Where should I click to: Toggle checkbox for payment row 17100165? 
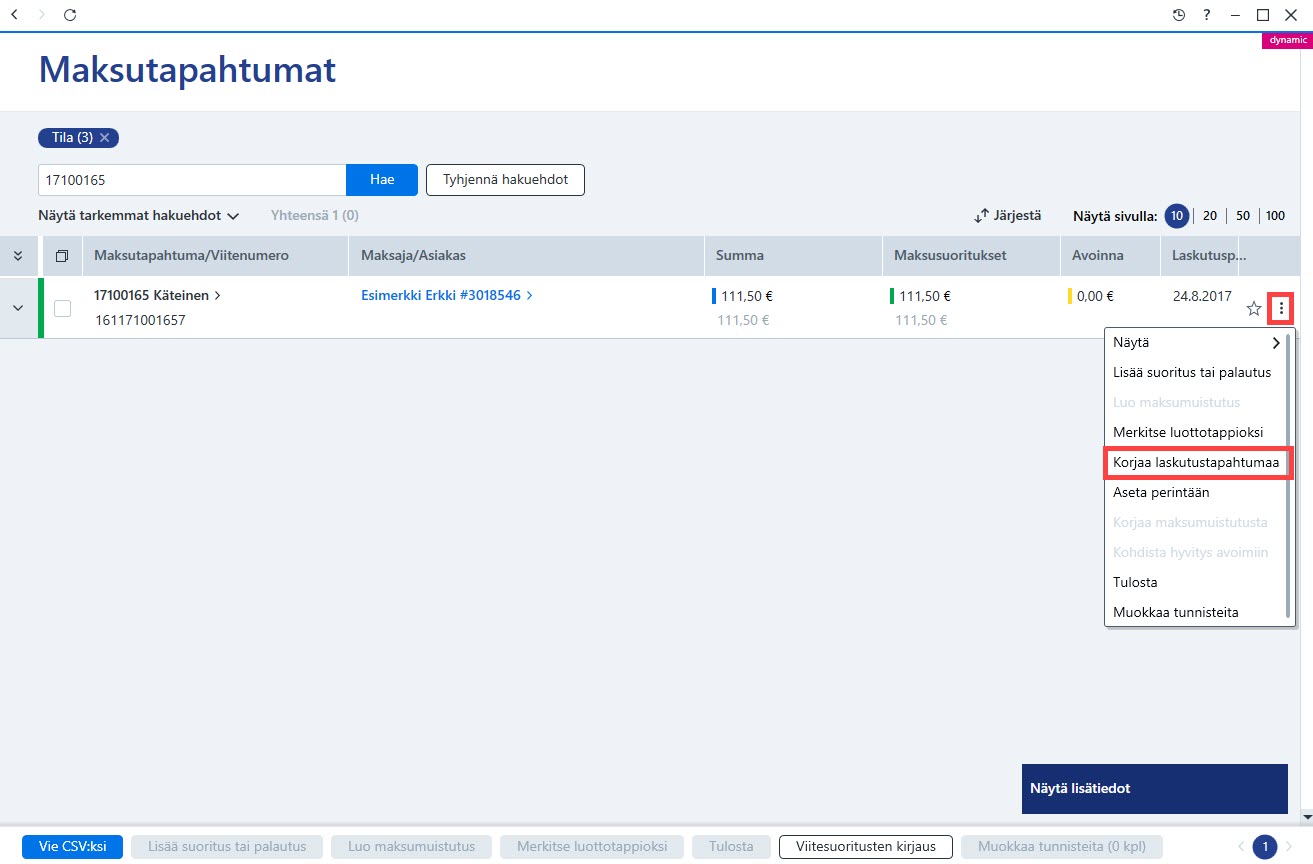click(x=62, y=309)
